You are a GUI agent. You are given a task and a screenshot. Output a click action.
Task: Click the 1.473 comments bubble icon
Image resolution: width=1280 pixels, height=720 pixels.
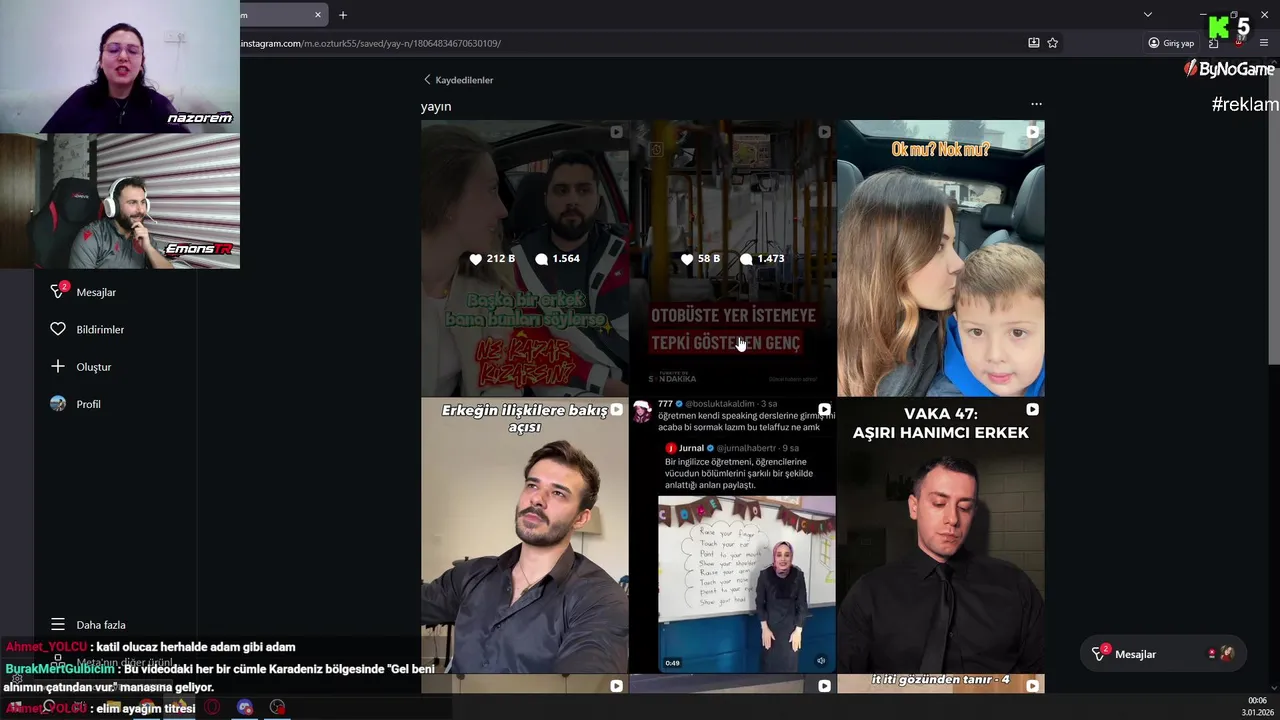pos(746,259)
